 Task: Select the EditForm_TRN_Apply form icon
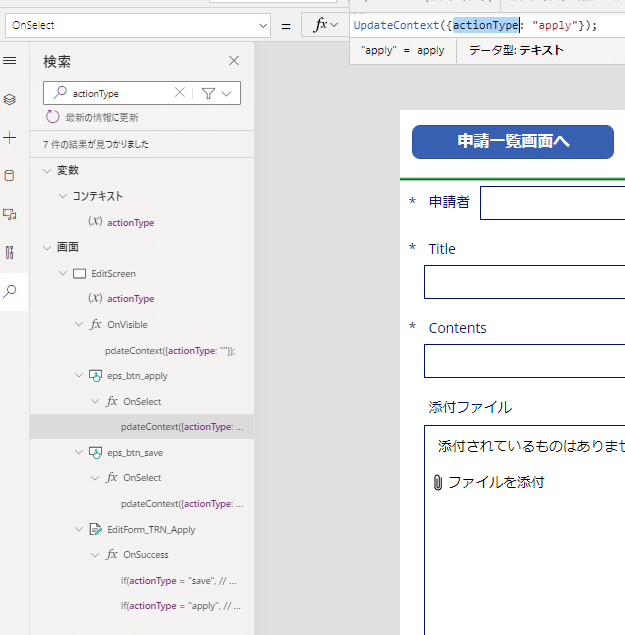pos(96,529)
